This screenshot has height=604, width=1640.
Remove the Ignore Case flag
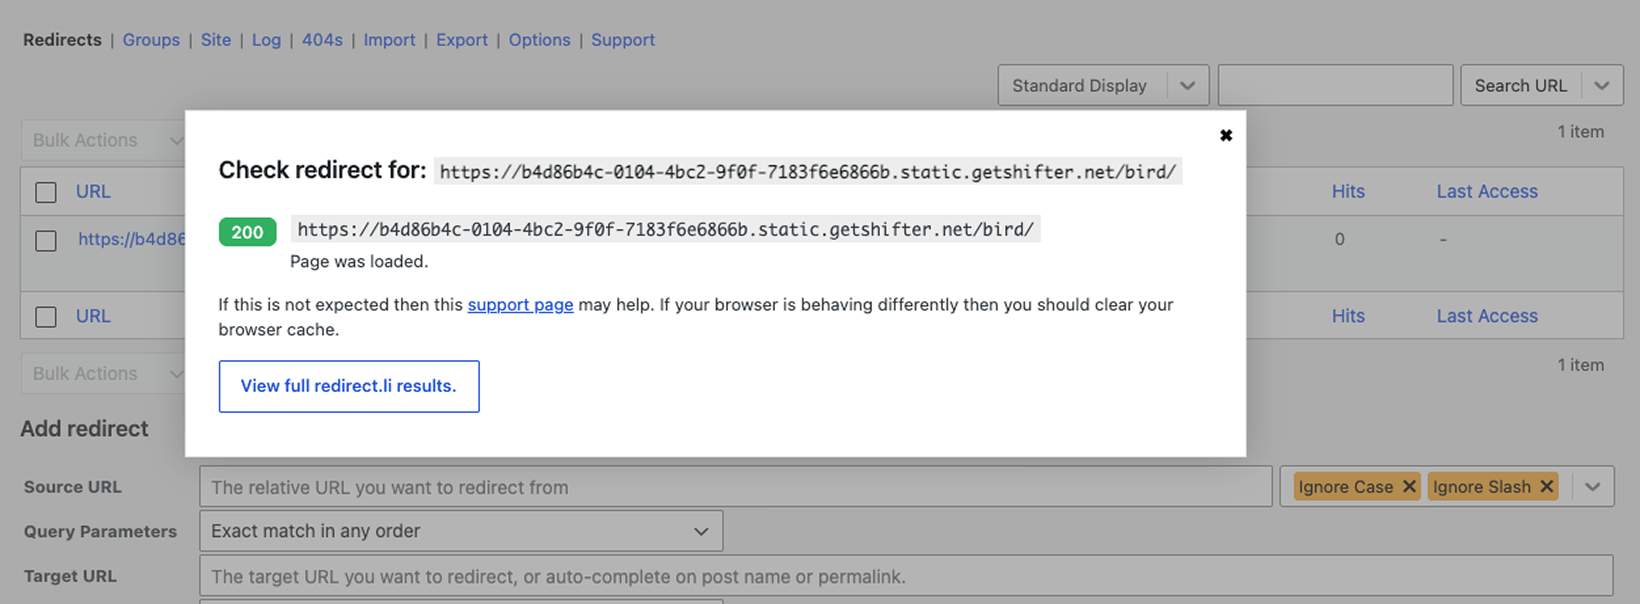(1409, 487)
